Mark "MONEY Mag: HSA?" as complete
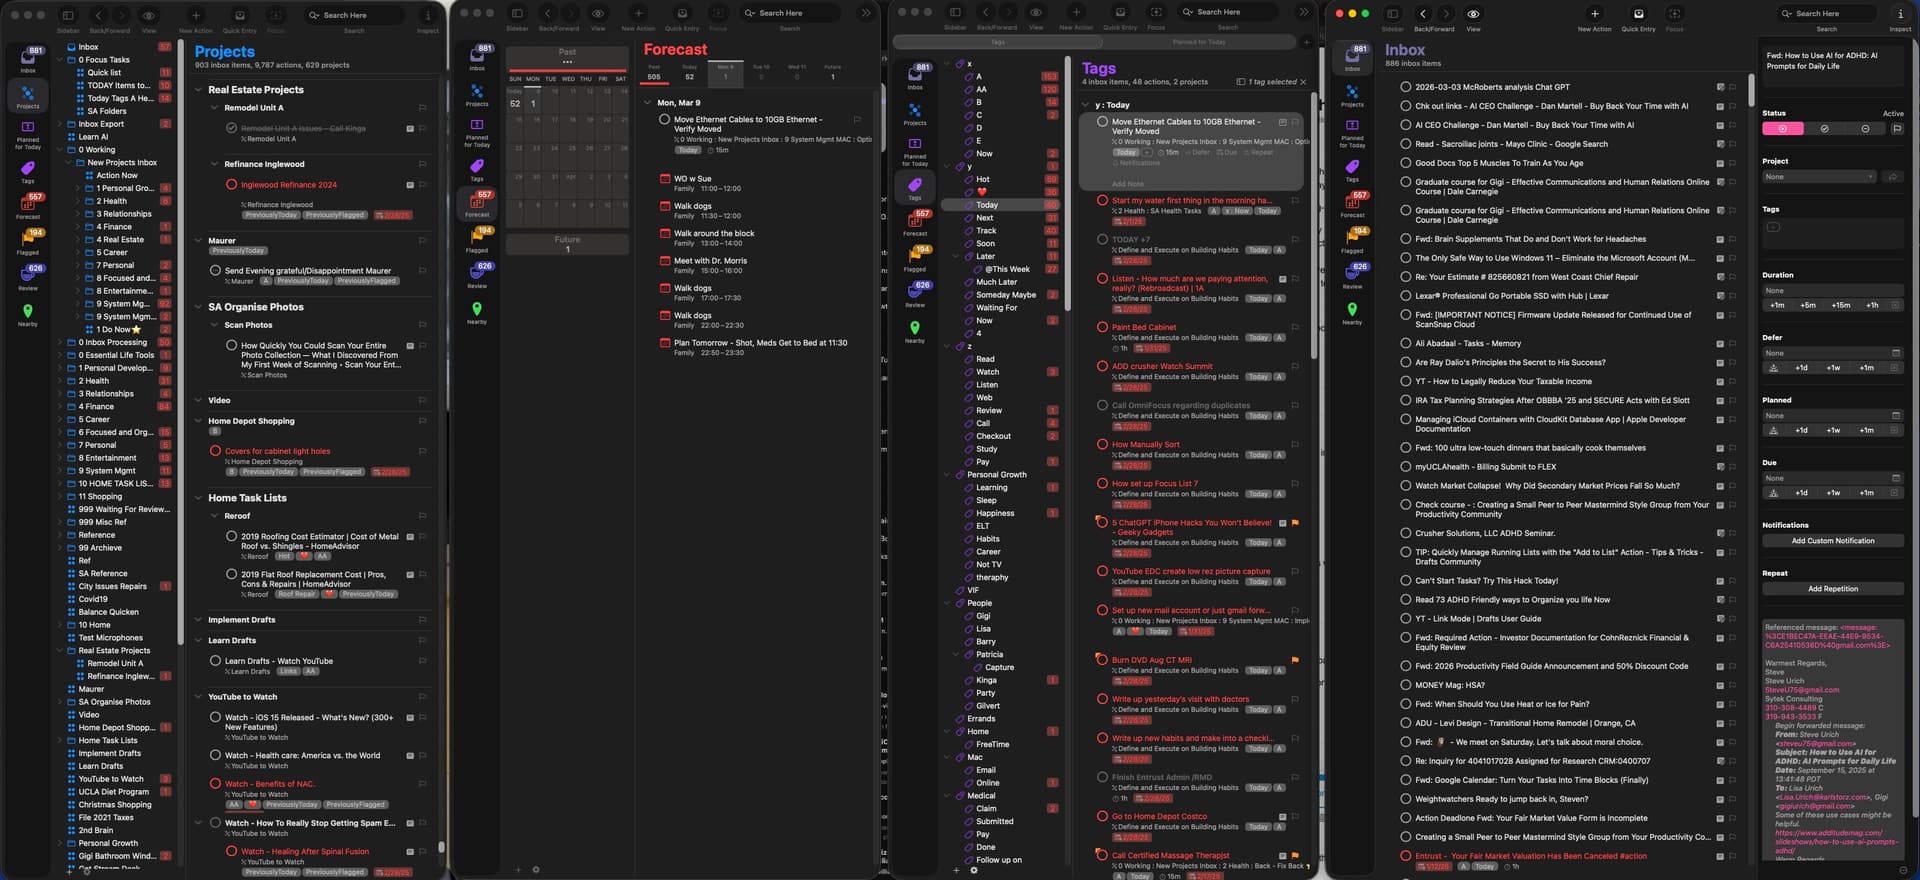Screen dimensions: 1920x880 (1405, 685)
